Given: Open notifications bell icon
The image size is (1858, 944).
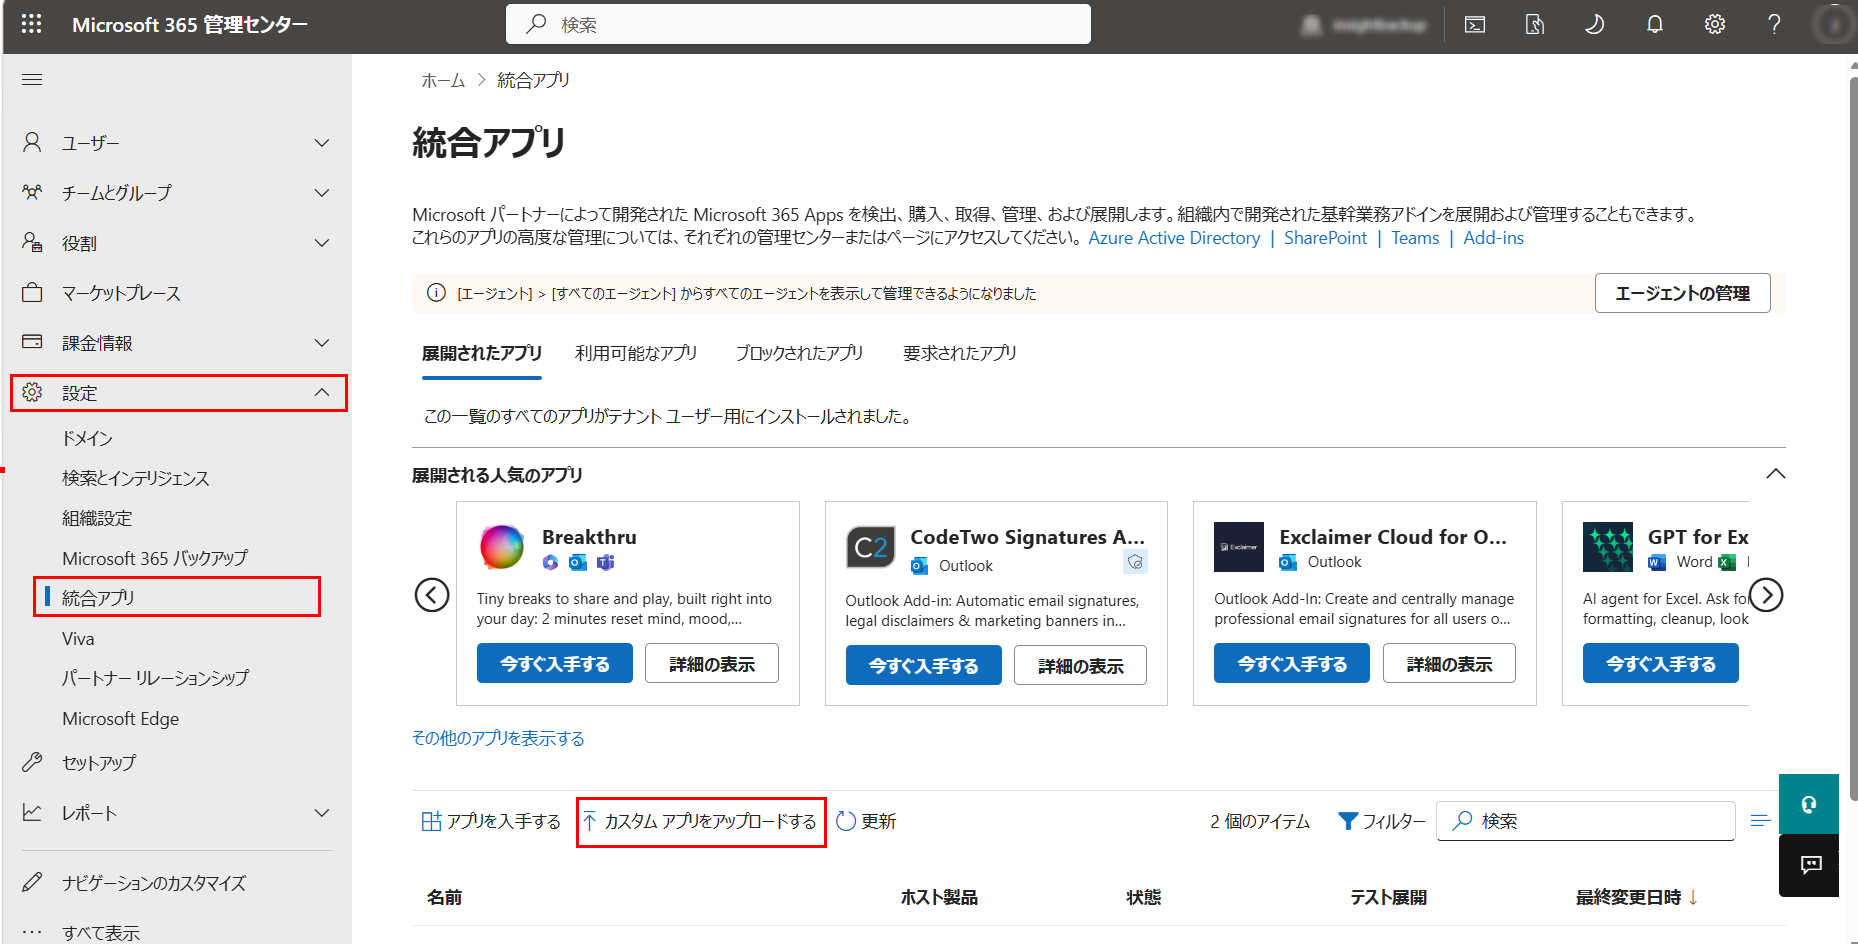Looking at the screenshot, I should (x=1655, y=25).
